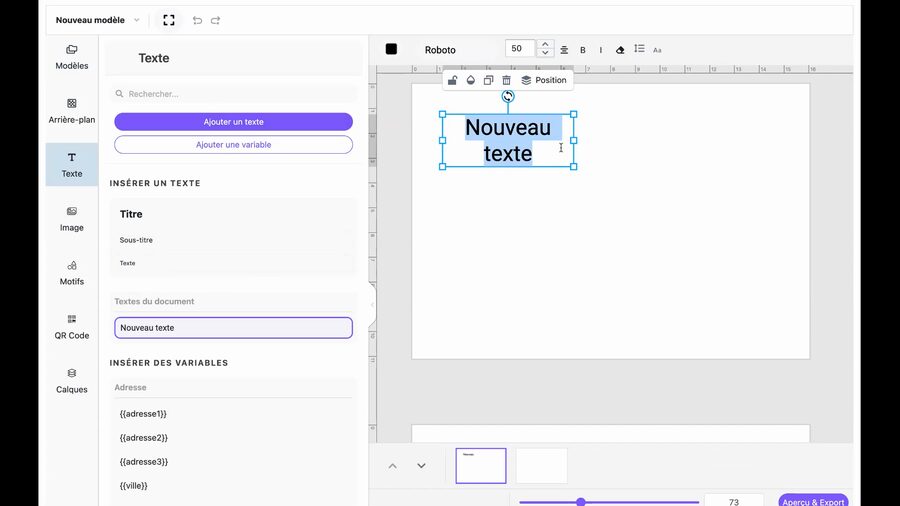Lock the selected text element

[x=452, y=80]
